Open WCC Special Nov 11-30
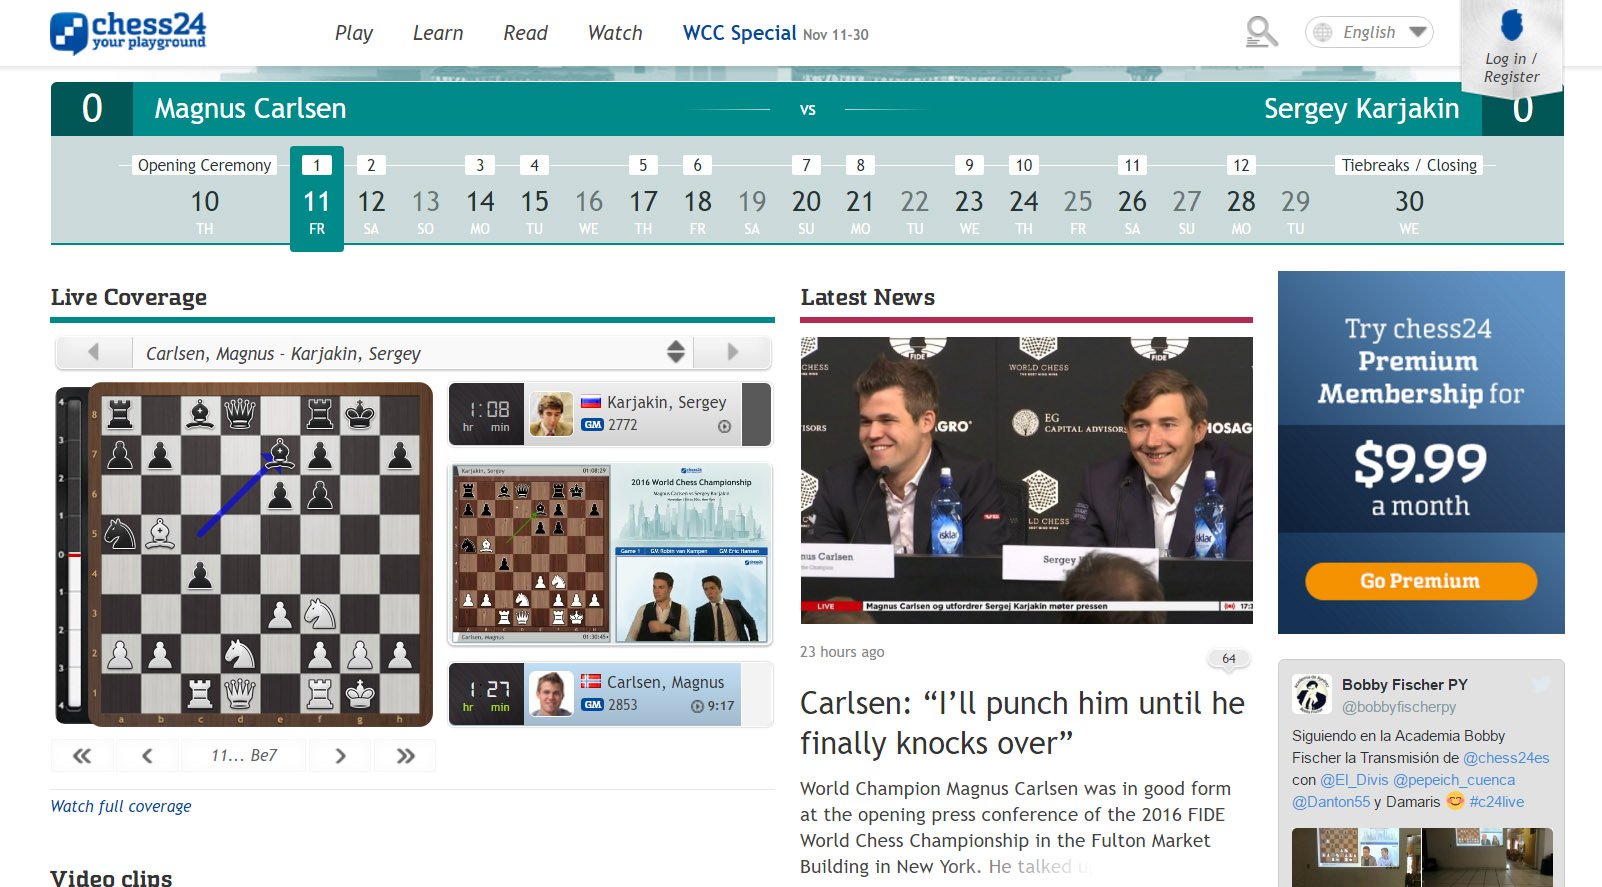Viewport: 1602px width, 887px height. pos(775,33)
